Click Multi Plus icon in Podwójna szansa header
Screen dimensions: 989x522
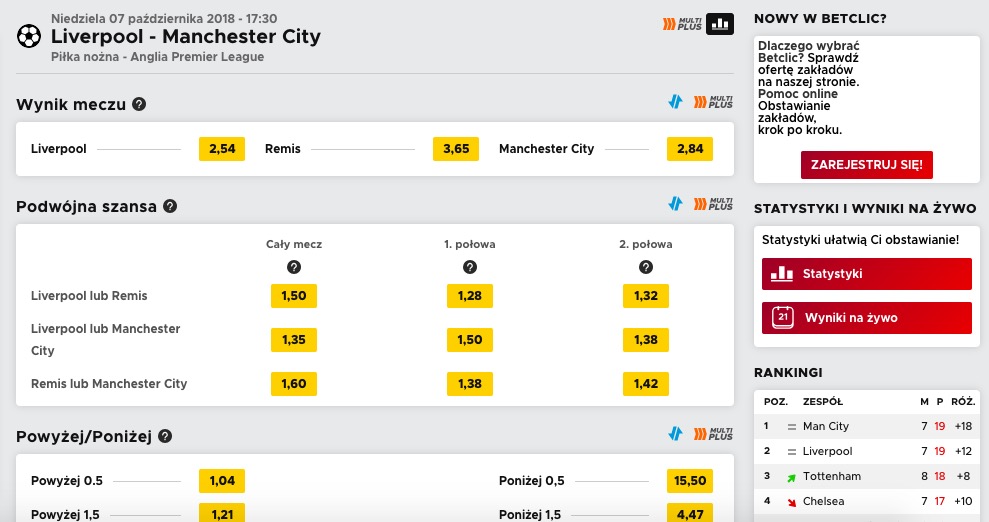tap(713, 204)
